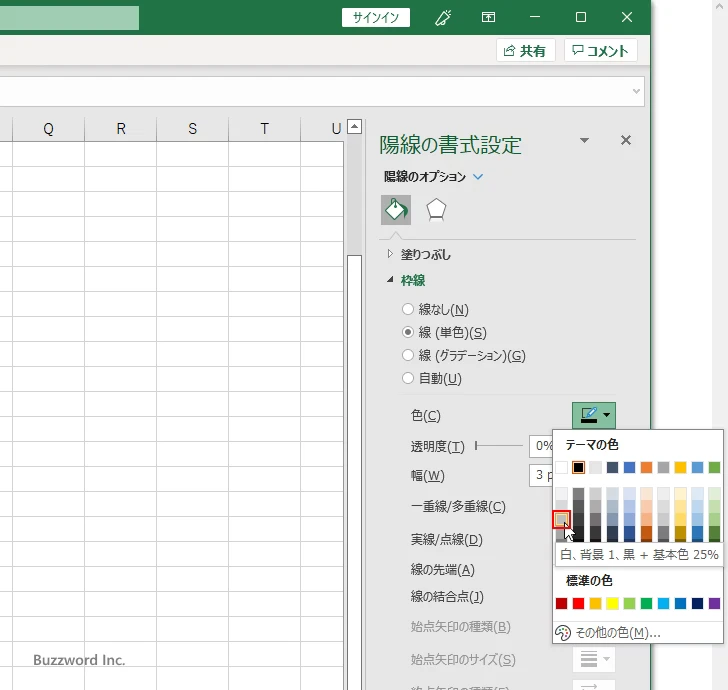Pick the orange theme color swatch
This screenshot has height=690, width=728.
(646, 467)
